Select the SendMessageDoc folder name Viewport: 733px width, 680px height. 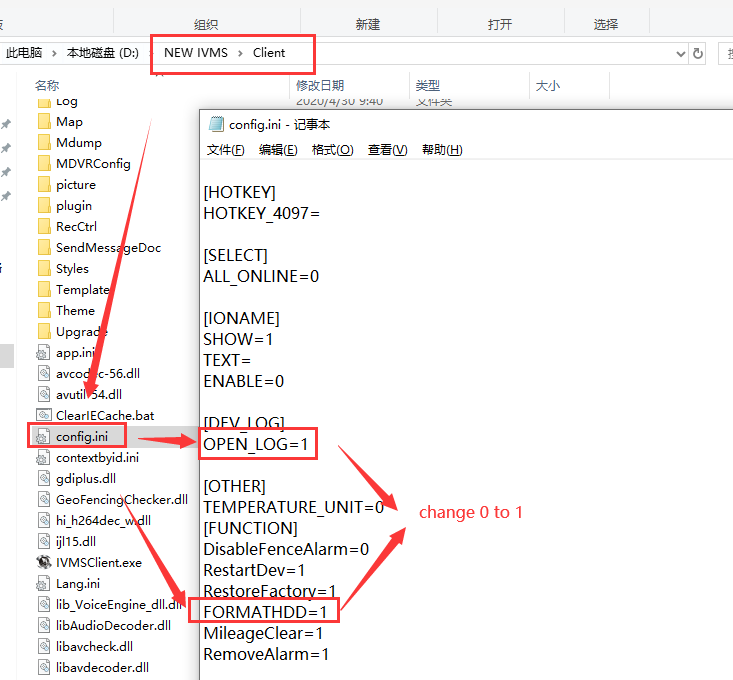[108, 248]
